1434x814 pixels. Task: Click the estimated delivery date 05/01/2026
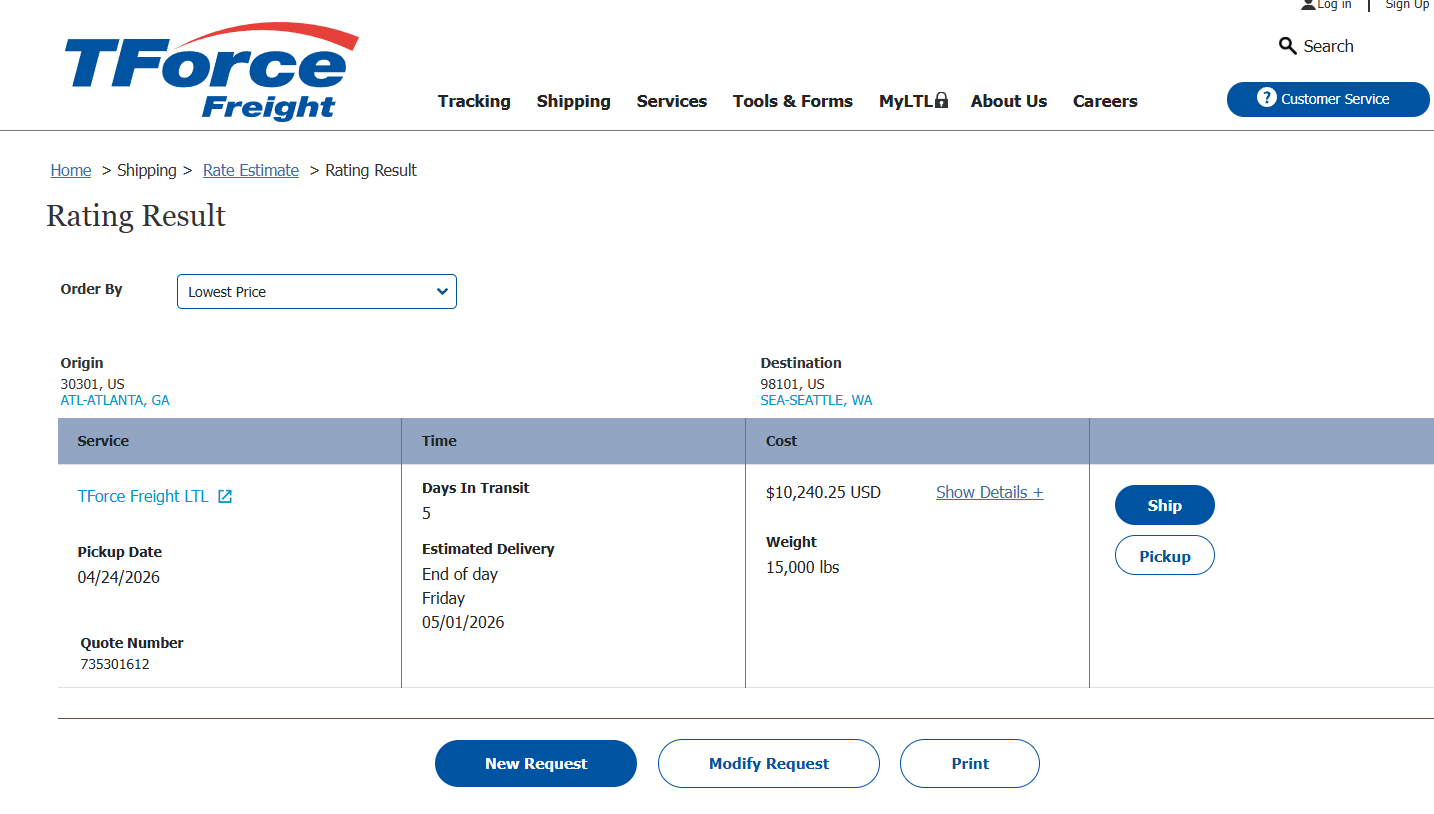click(463, 622)
